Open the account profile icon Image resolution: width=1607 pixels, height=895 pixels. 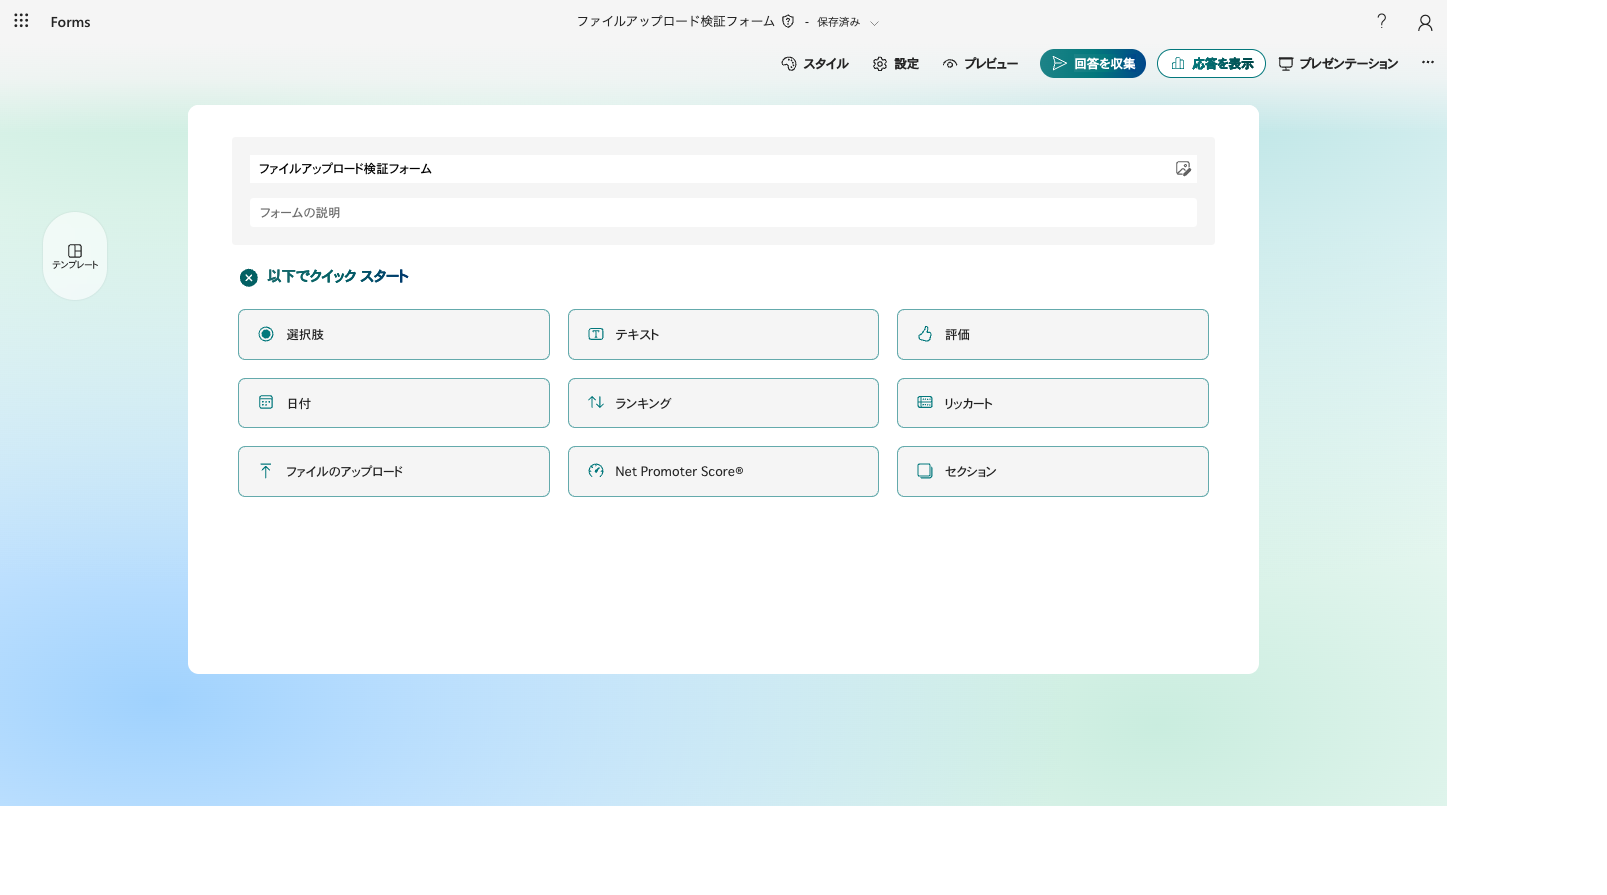(x=1425, y=22)
